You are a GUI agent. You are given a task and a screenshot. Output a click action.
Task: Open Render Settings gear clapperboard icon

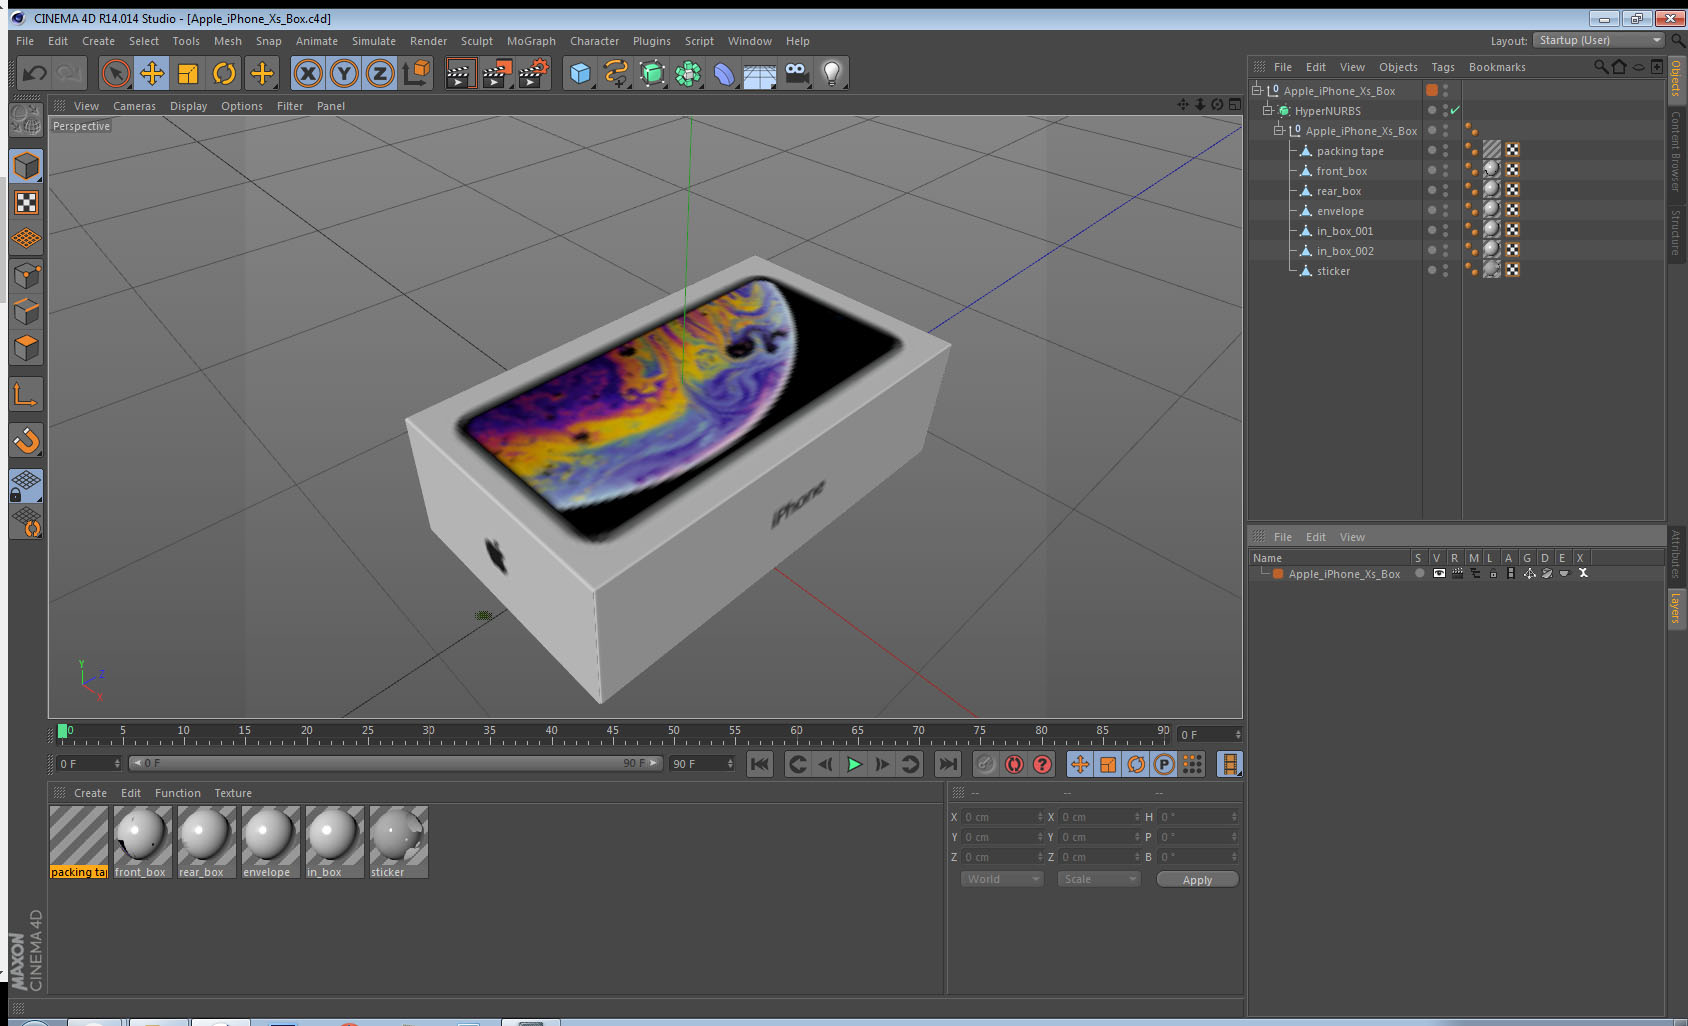pyautogui.click(x=534, y=73)
